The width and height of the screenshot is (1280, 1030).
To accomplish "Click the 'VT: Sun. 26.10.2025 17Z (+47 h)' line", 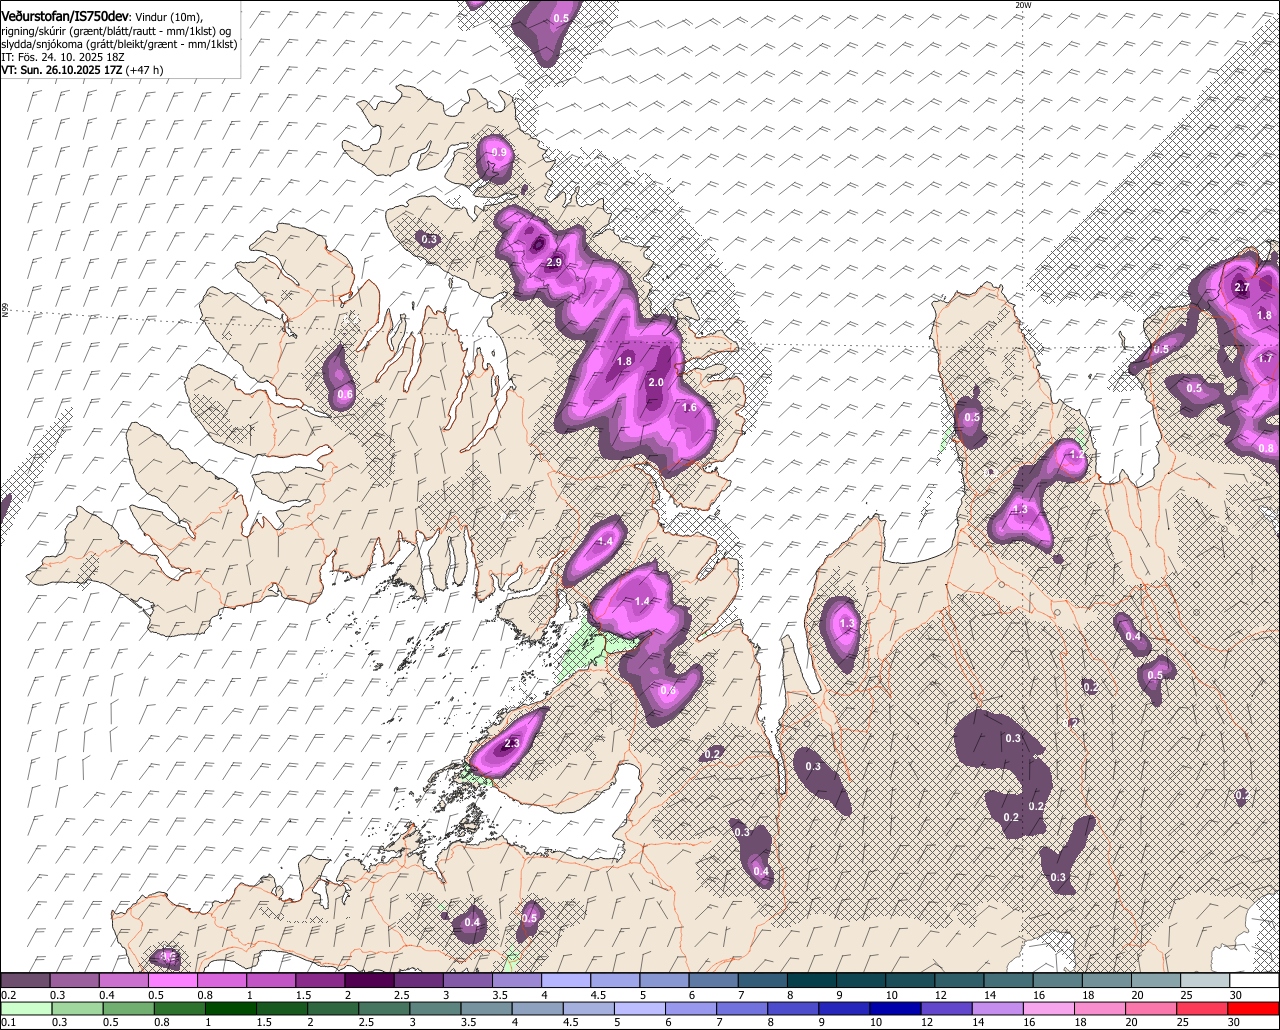I will tap(82, 70).
